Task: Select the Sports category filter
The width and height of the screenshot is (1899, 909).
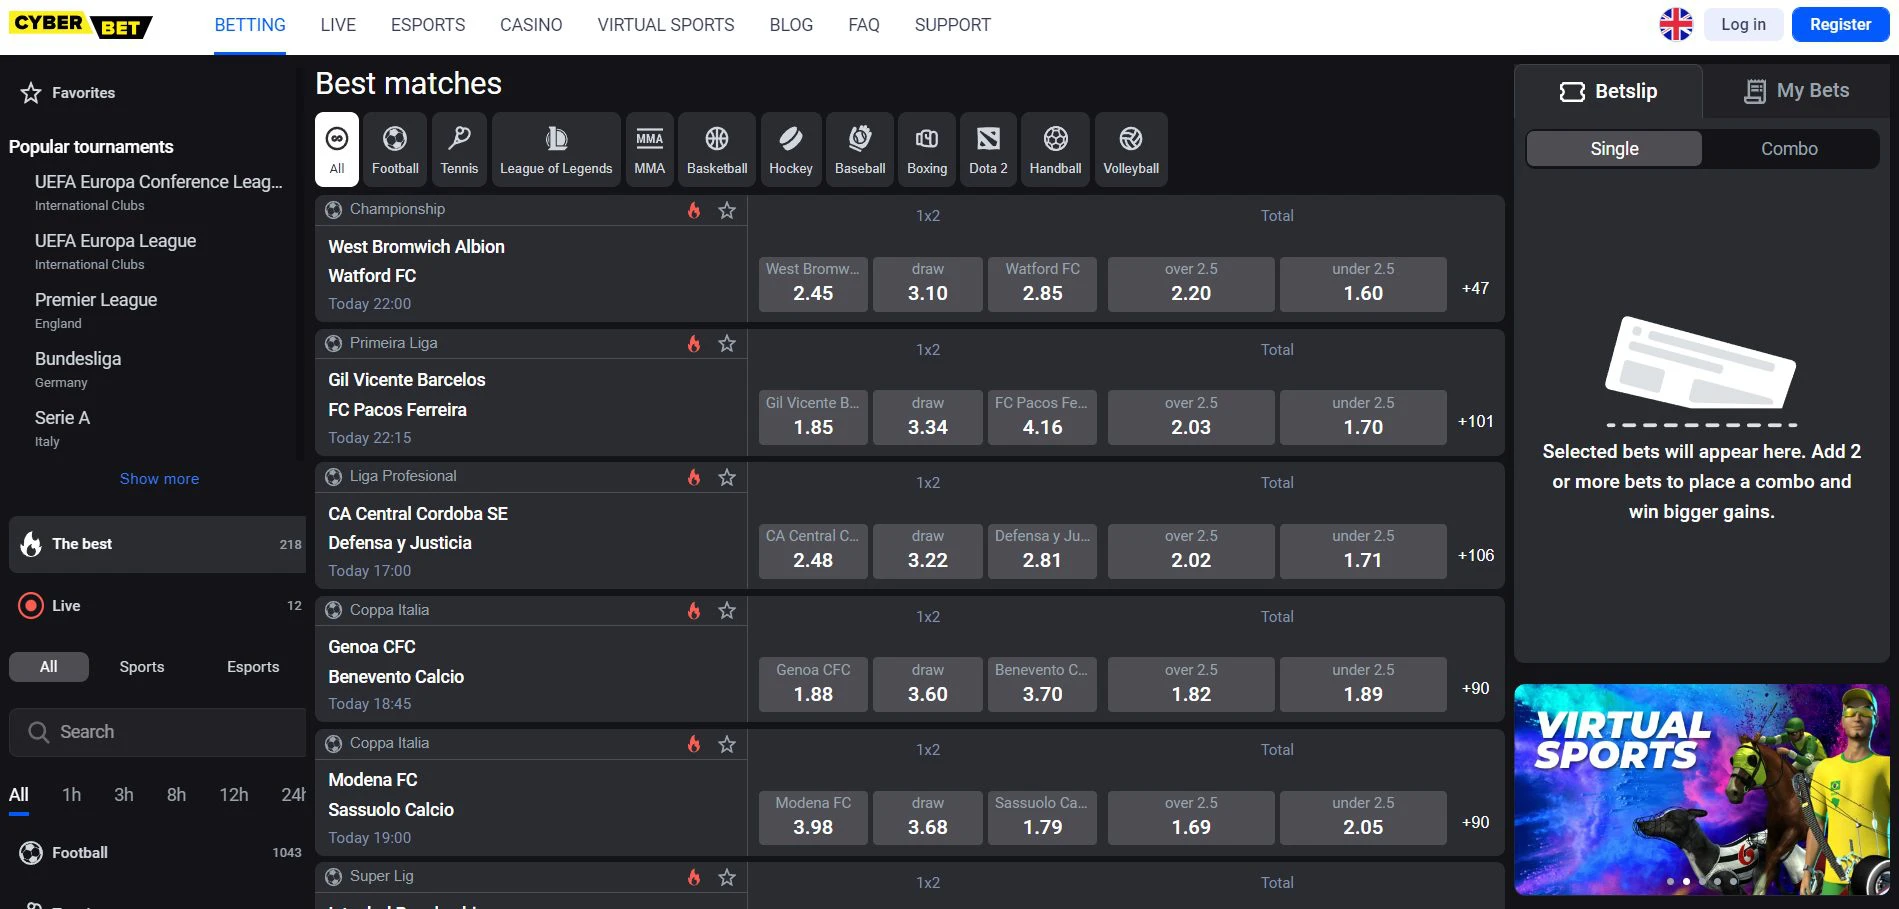Action: tap(142, 667)
